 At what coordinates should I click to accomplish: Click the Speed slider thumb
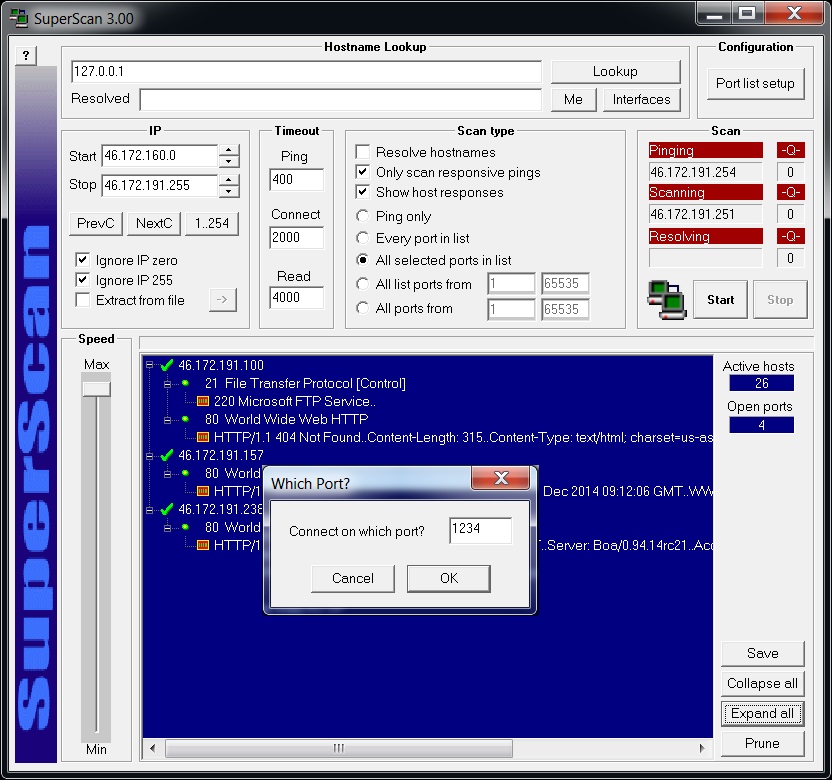pos(97,389)
